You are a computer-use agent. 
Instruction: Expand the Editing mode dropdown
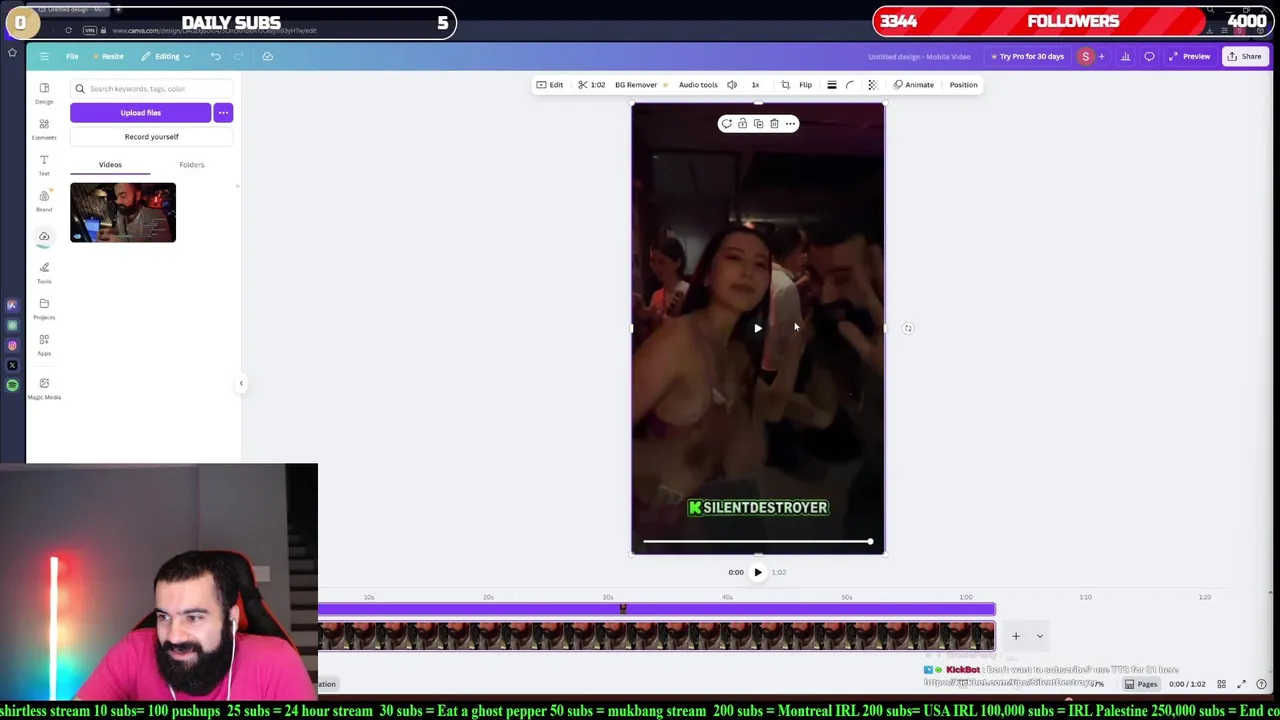[x=166, y=56]
